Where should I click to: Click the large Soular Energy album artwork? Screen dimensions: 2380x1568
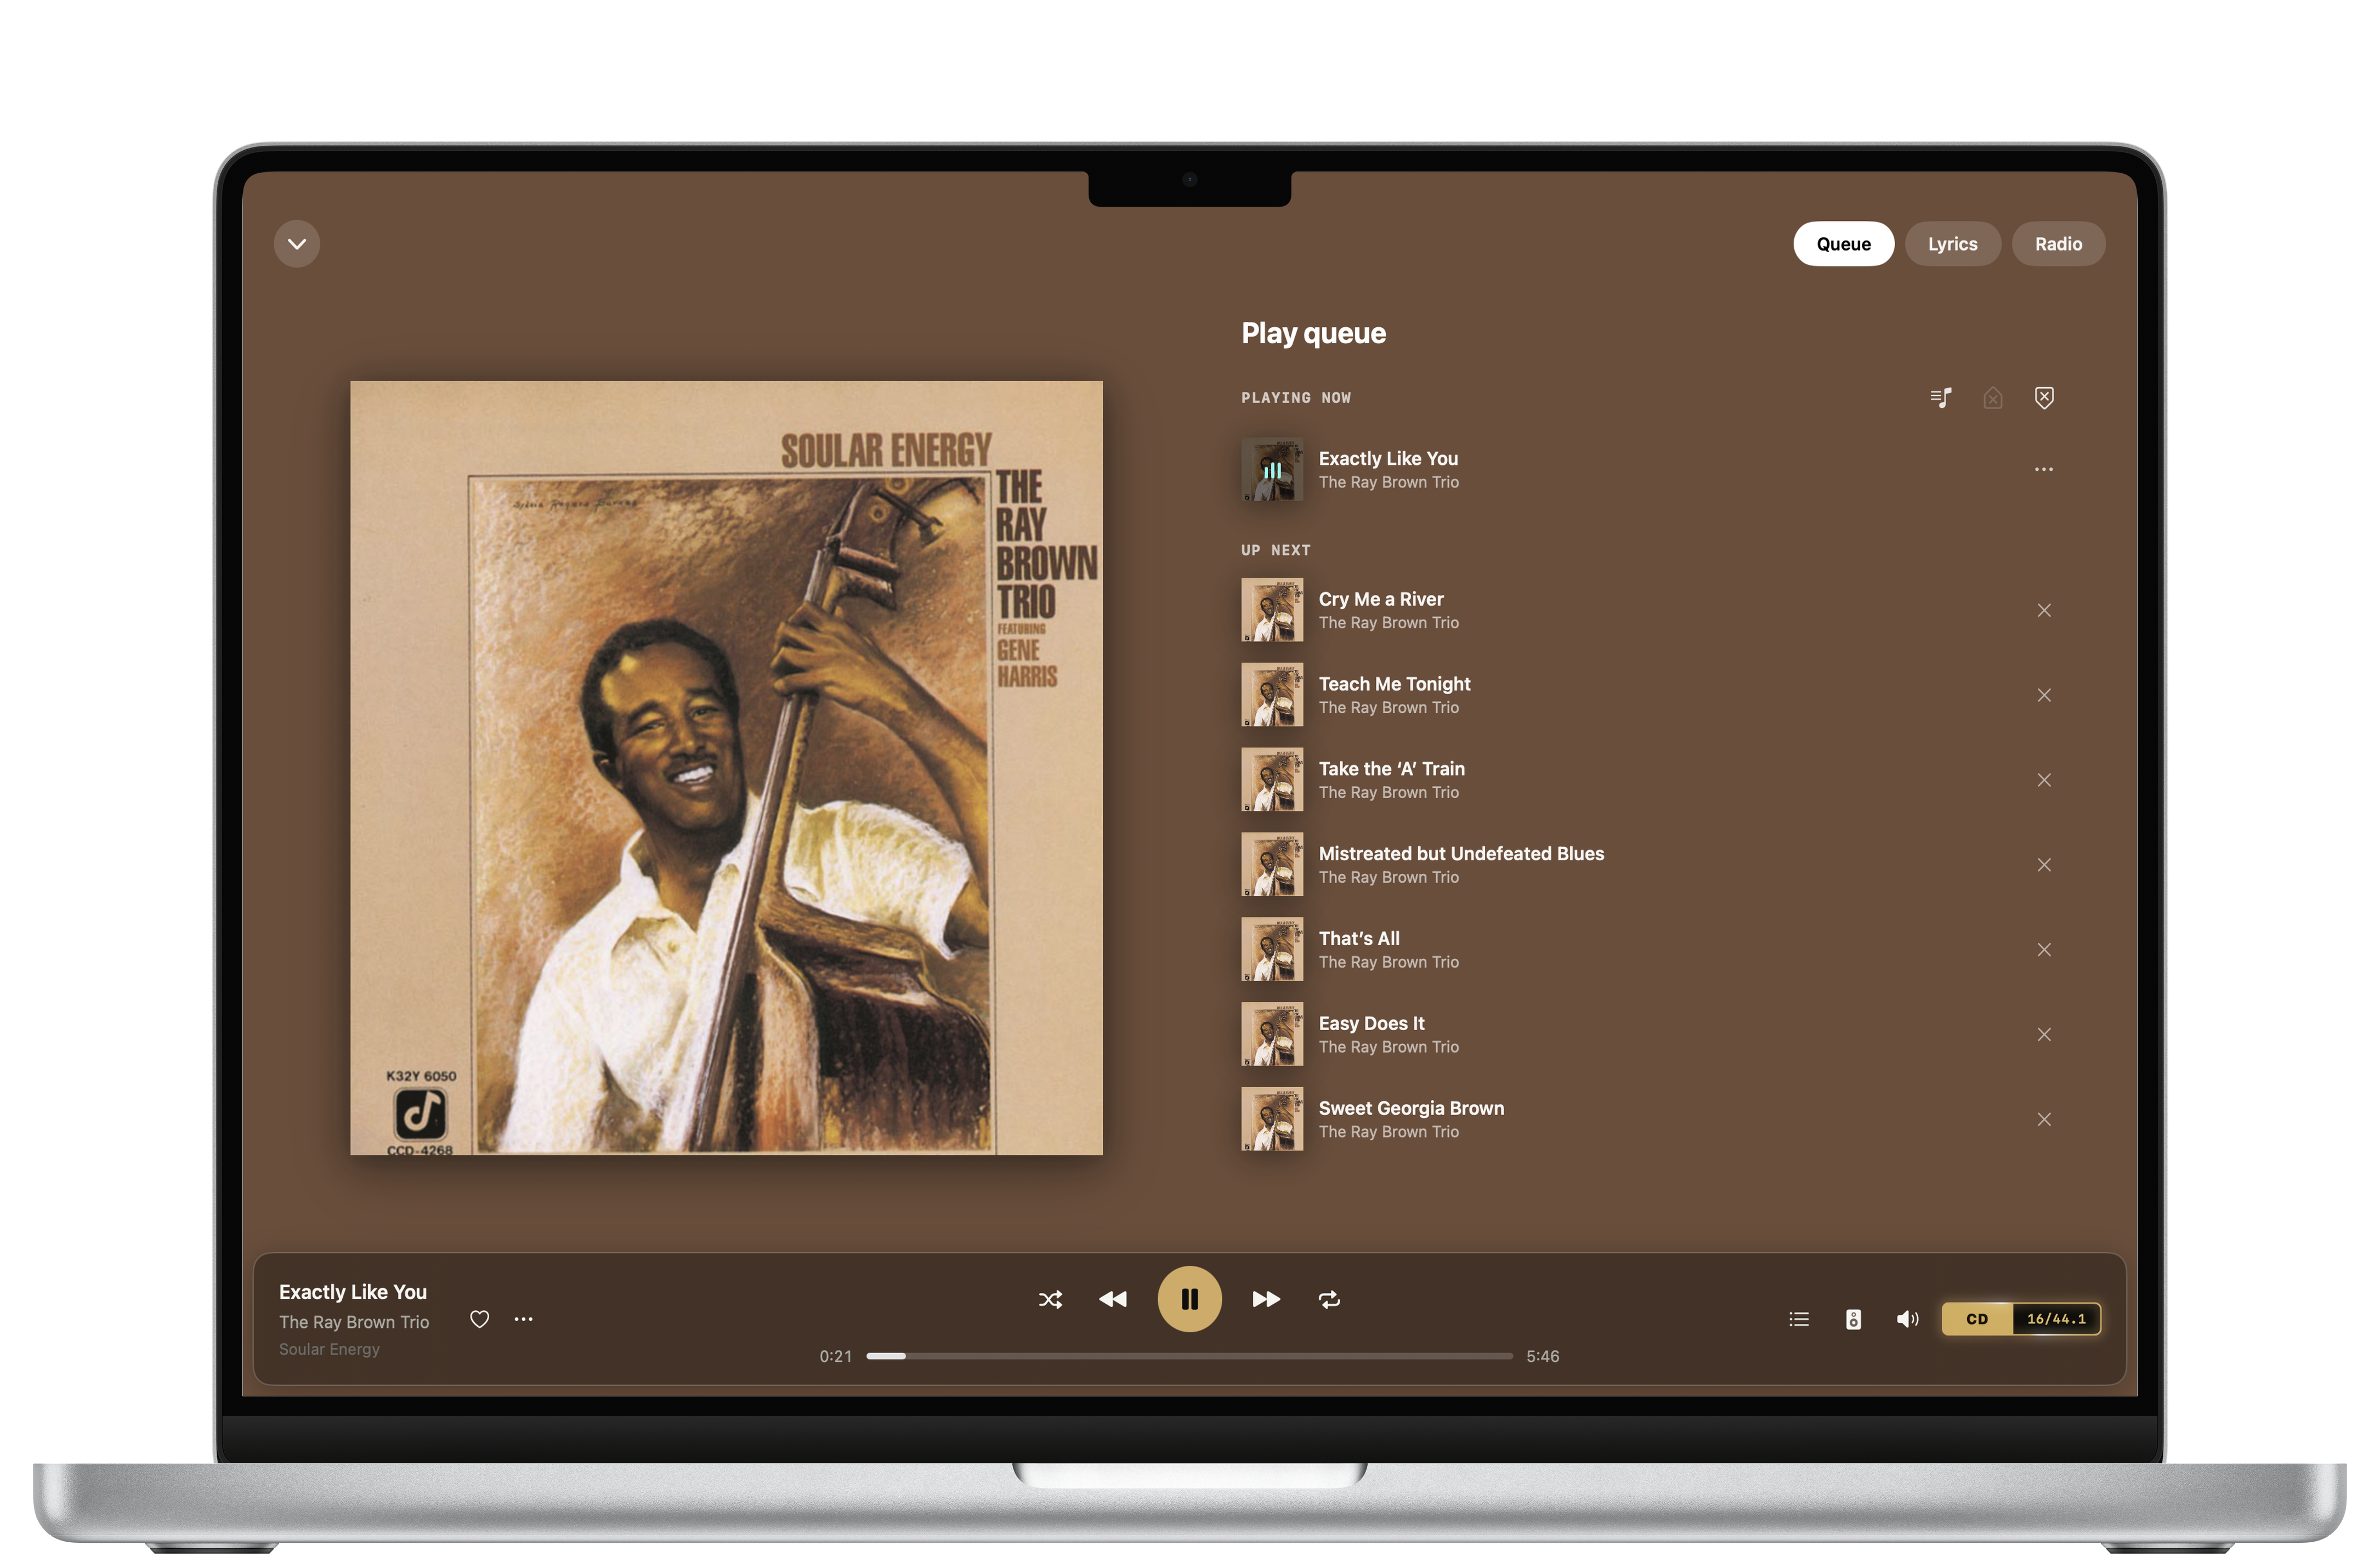point(726,768)
